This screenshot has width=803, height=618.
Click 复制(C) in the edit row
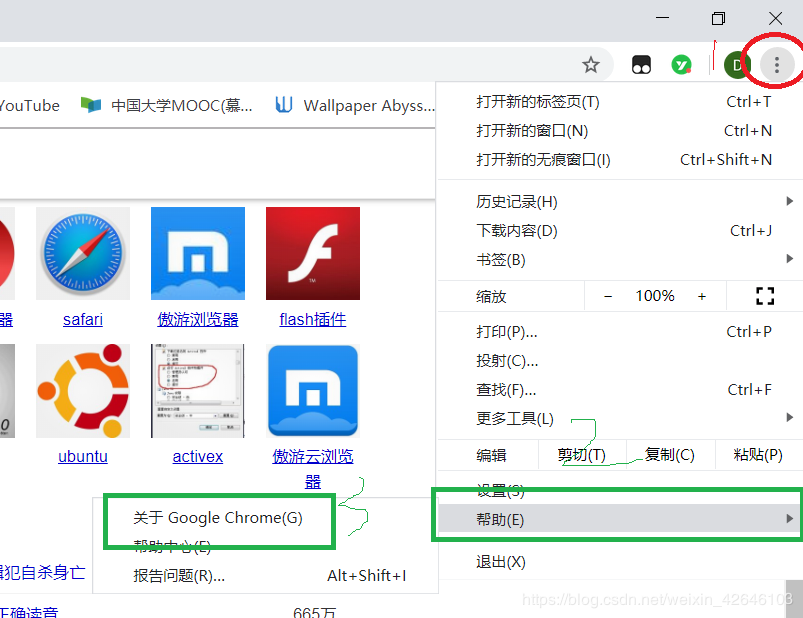tap(670, 455)
